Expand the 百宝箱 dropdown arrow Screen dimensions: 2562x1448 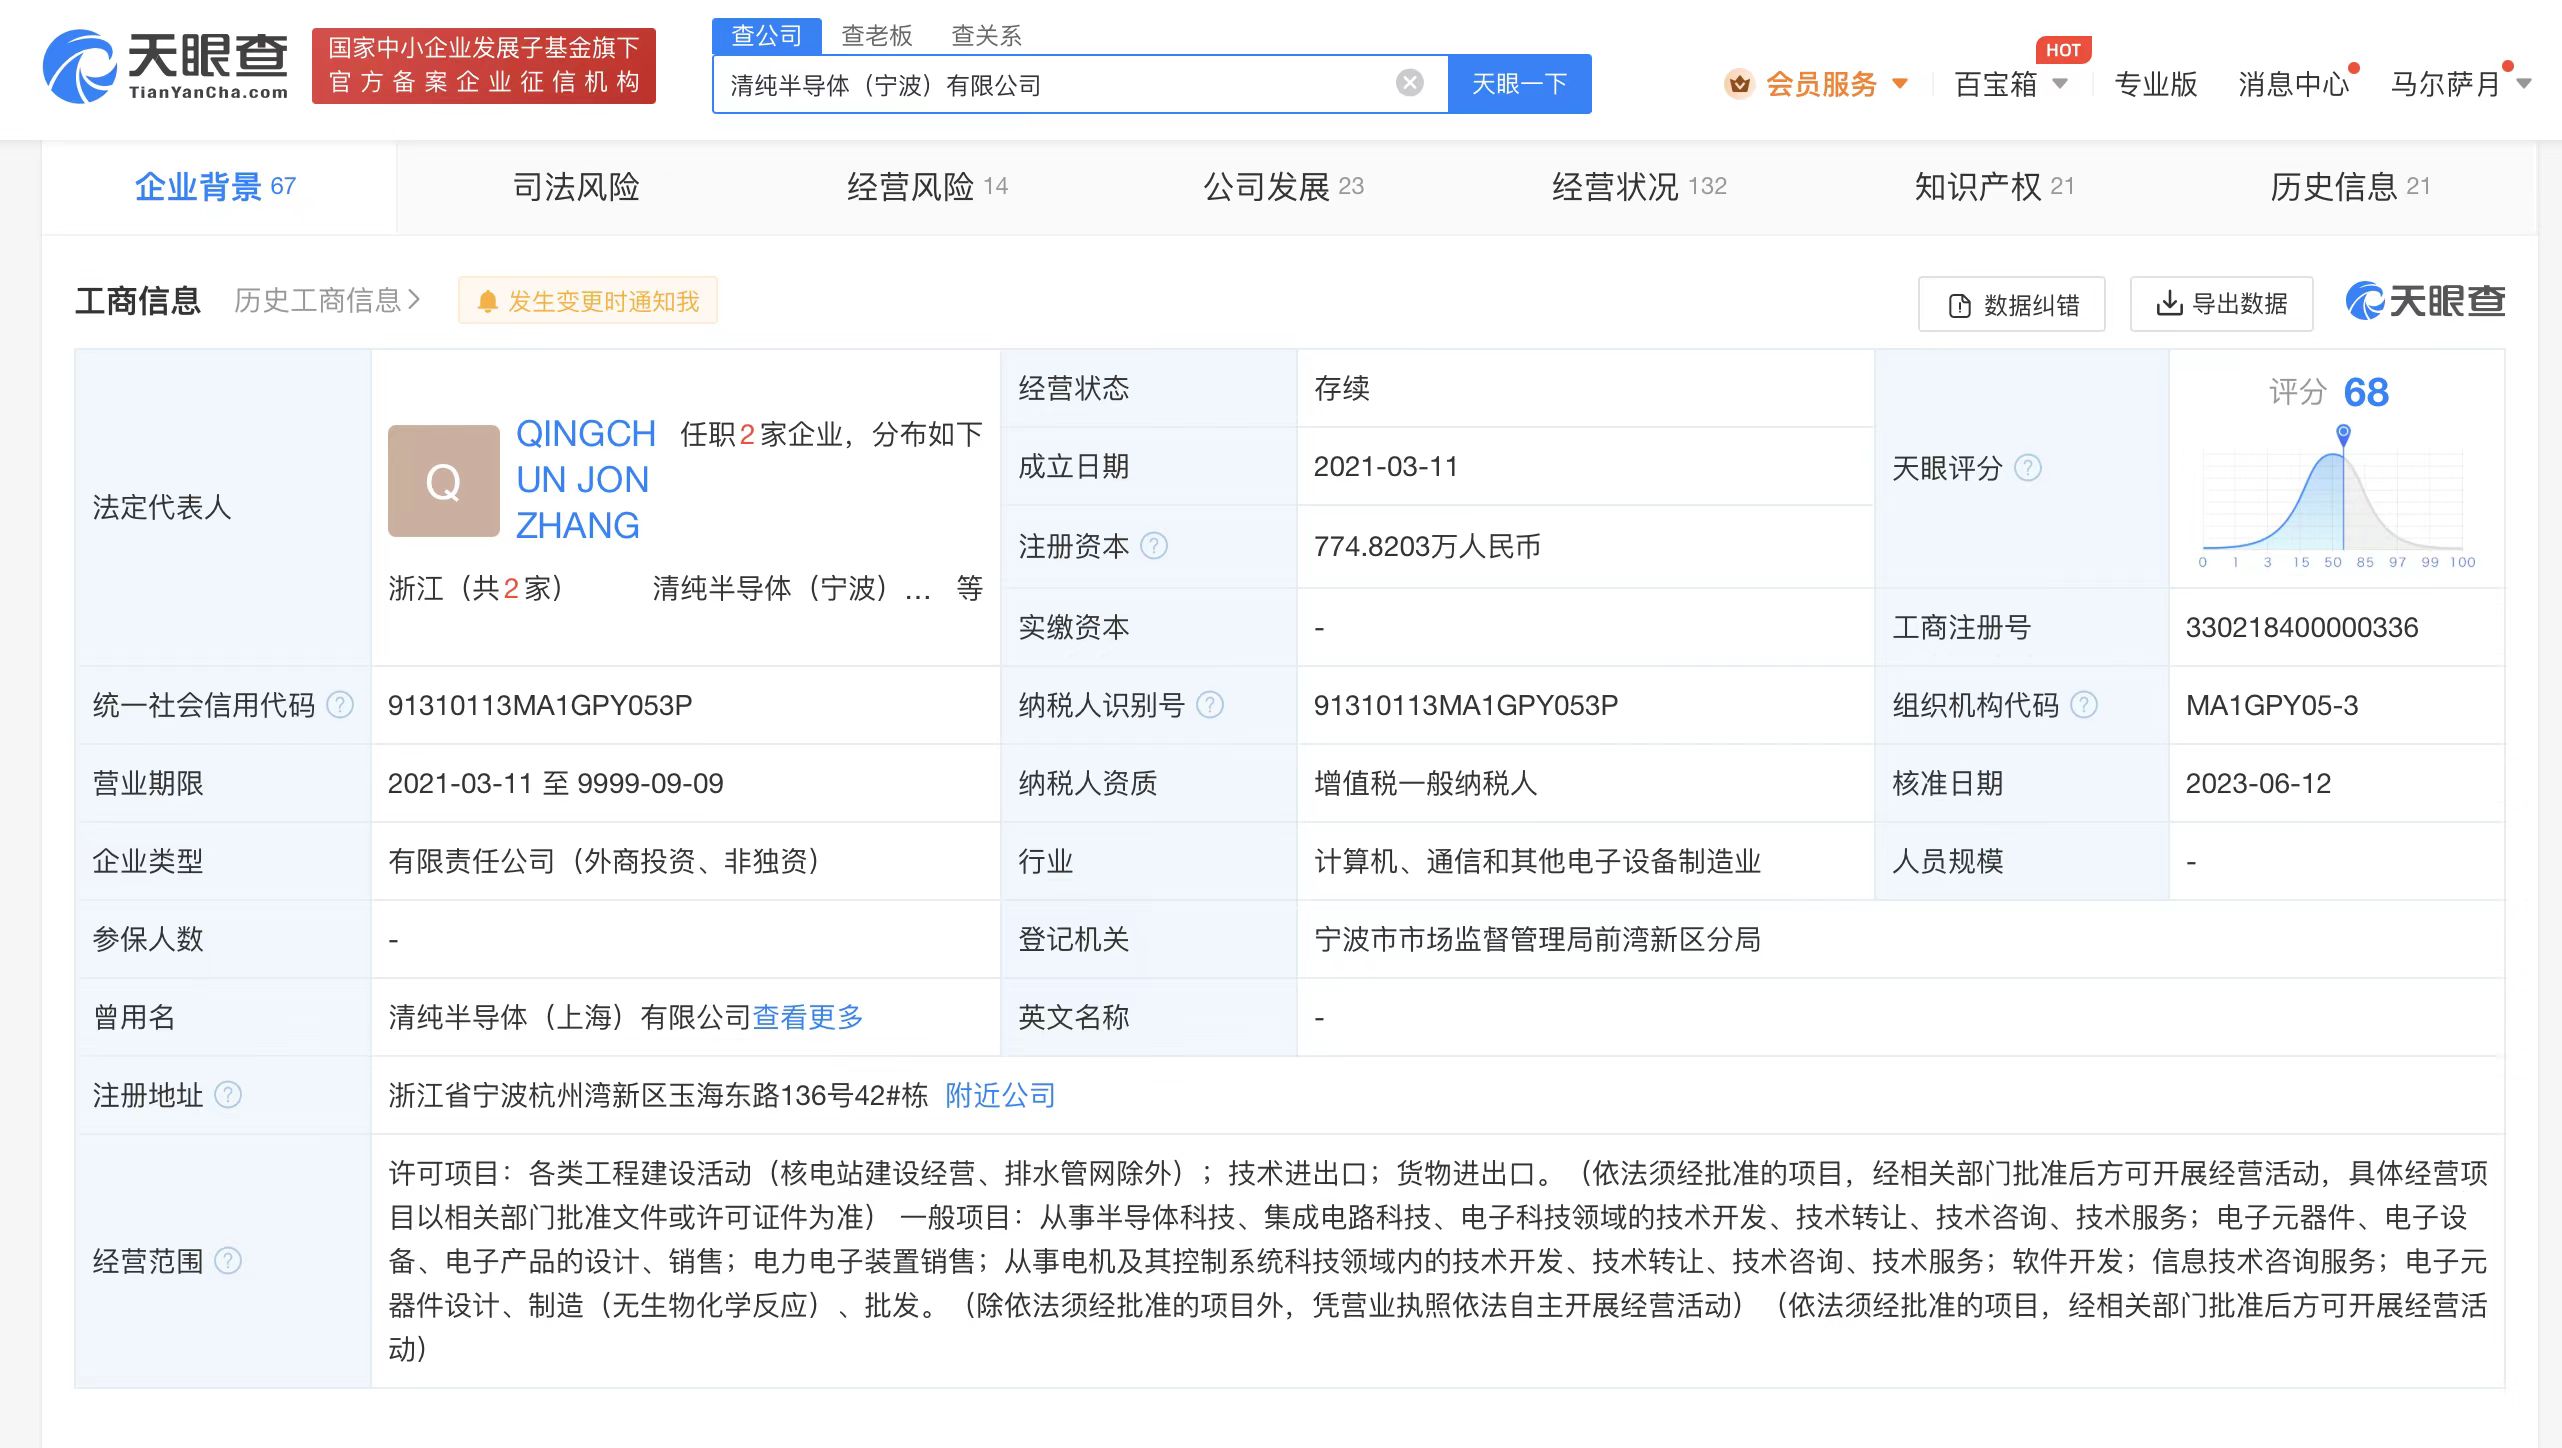2060,84
